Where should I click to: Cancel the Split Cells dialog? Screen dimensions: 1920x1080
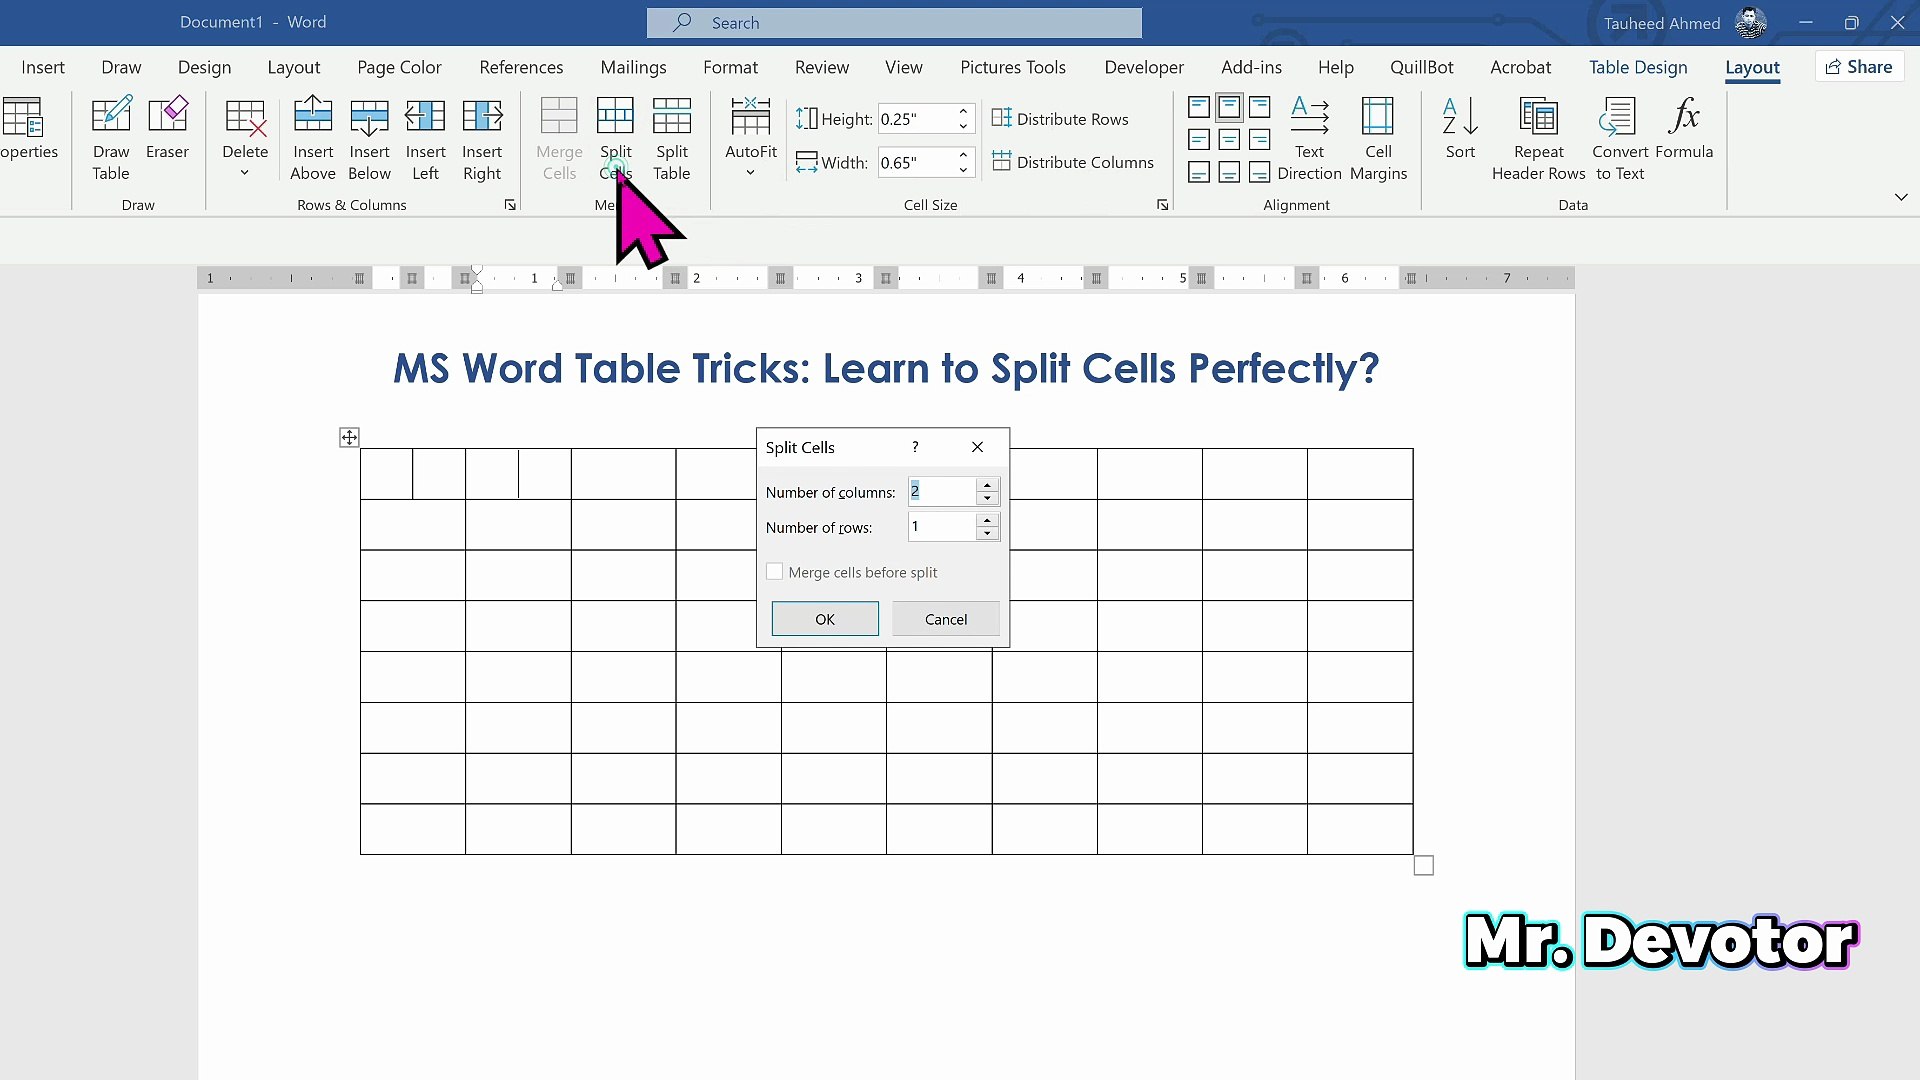click(945, 619)
